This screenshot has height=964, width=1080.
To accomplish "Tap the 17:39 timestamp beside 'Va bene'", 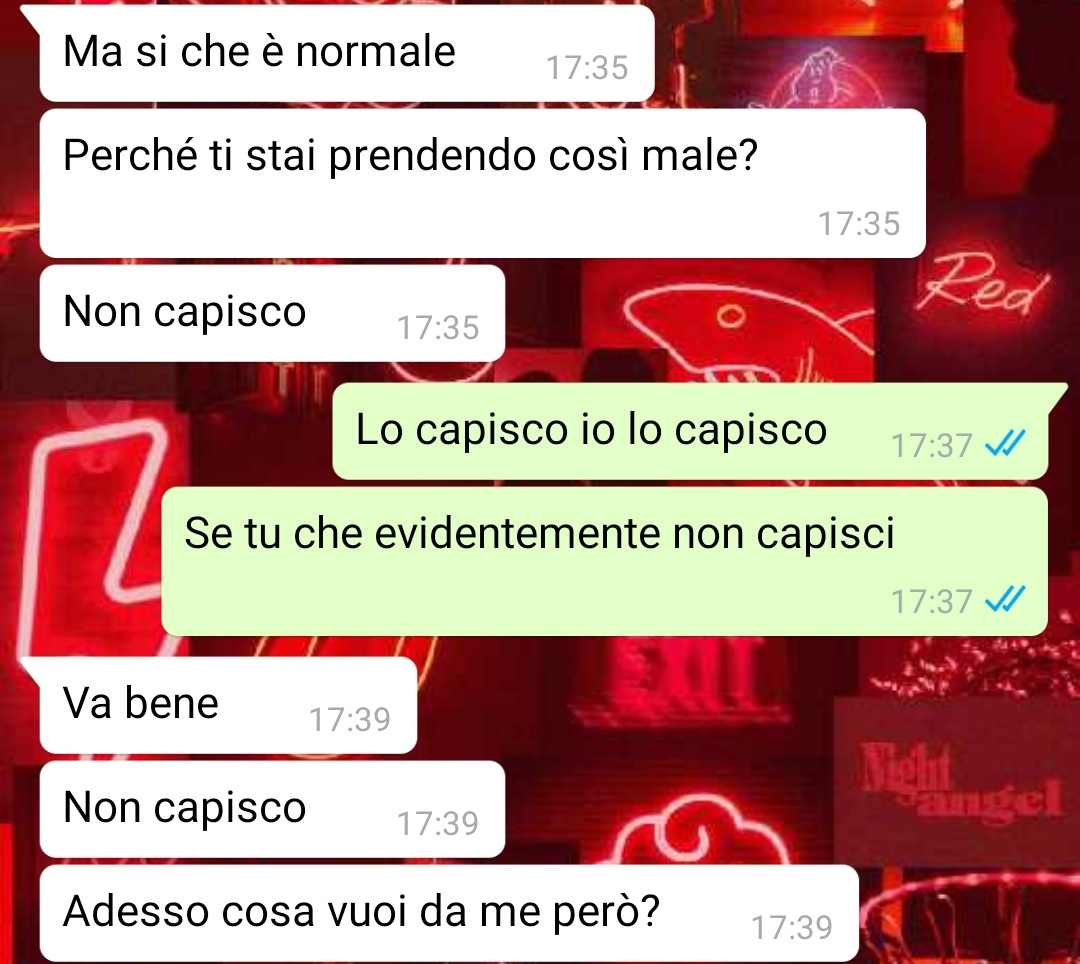I will (350, 720).
